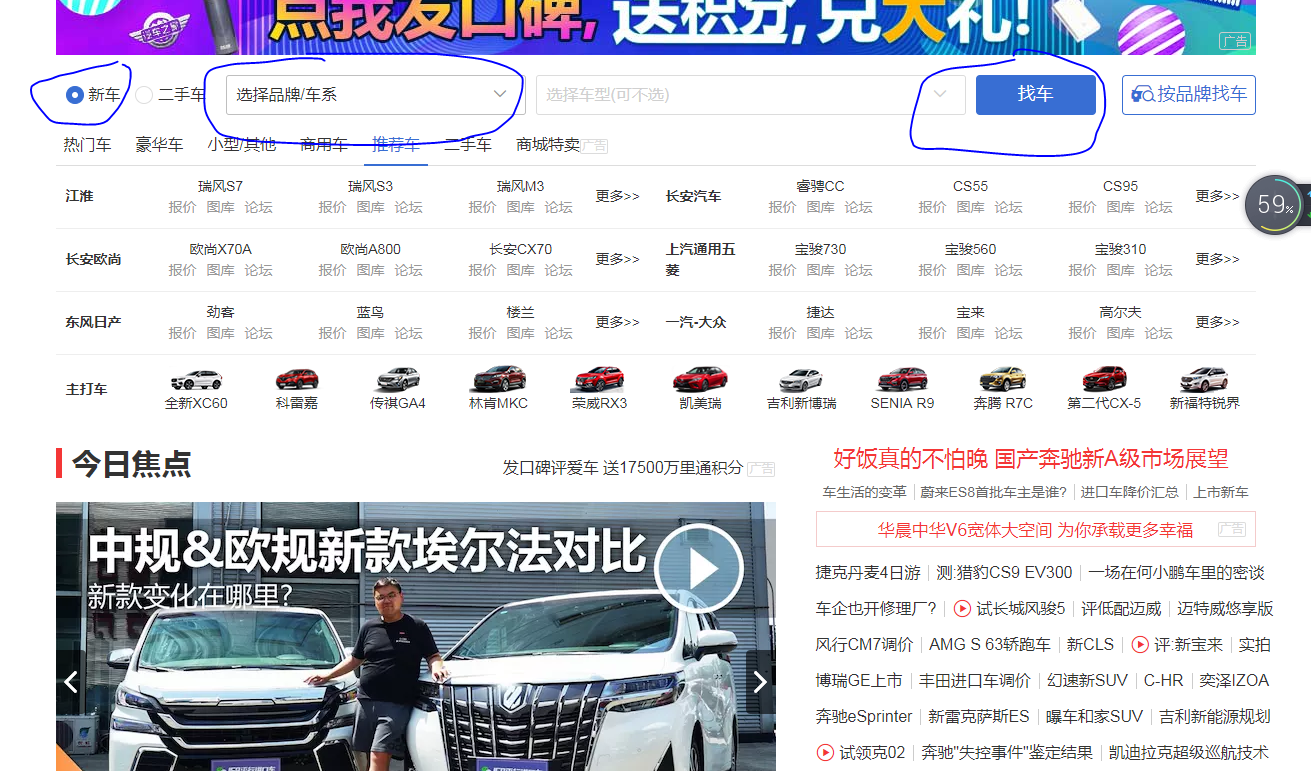
Task: Open the 睿骋CC model link
Action: 820,186
